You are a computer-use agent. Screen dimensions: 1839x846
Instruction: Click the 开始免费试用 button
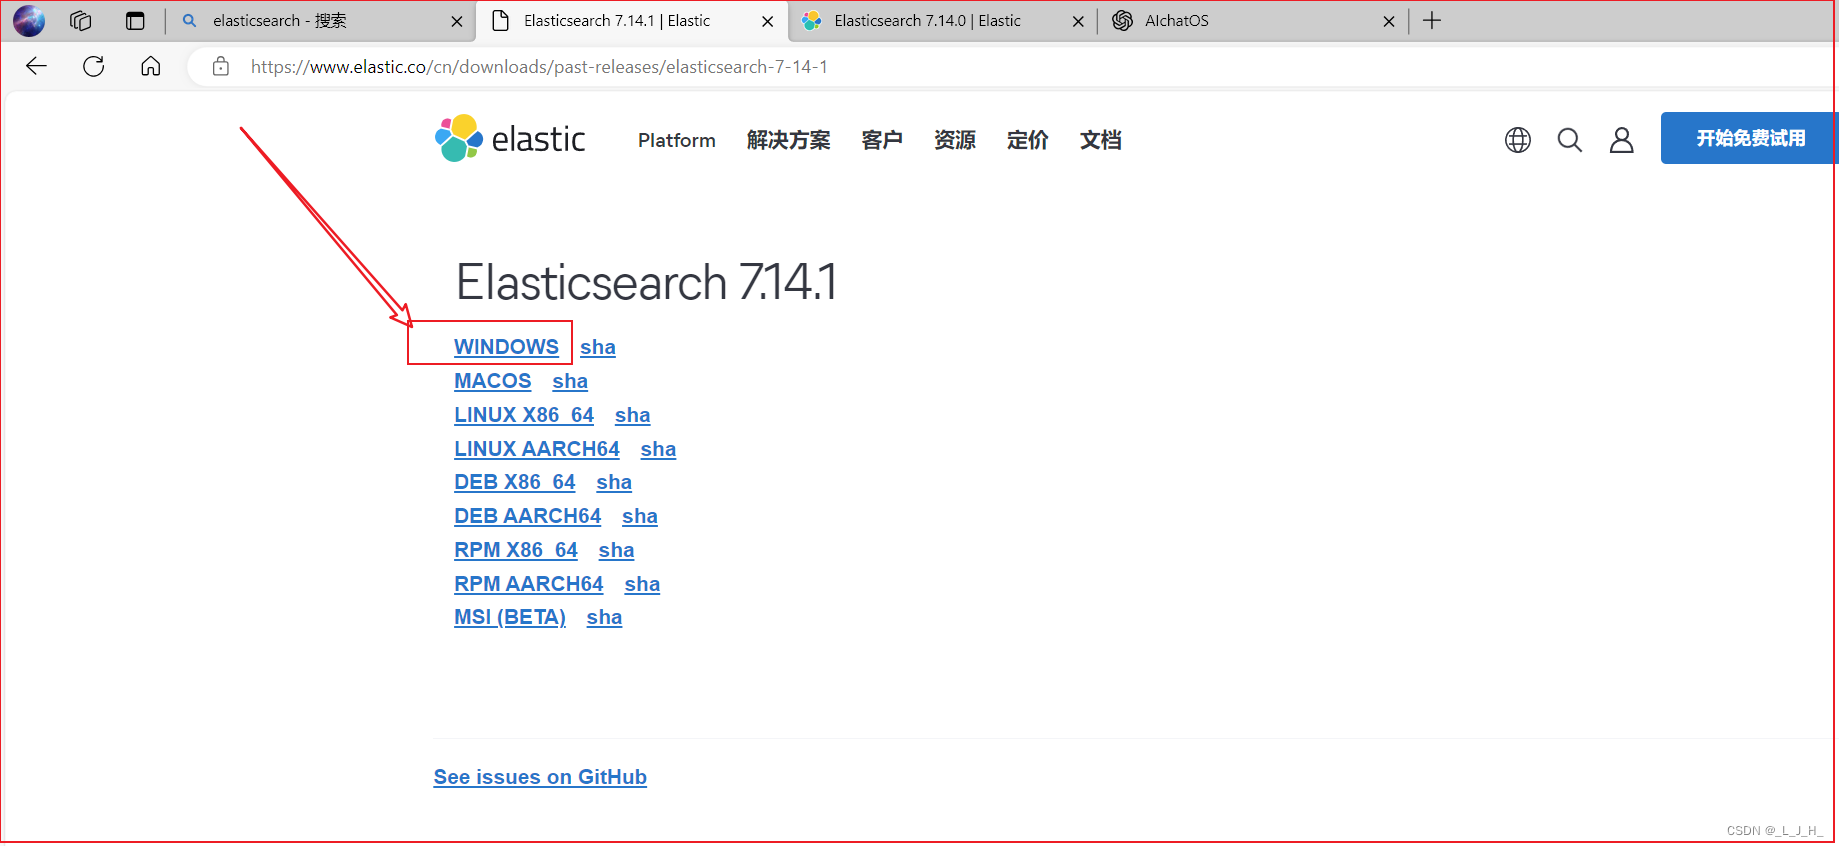pos(1749,138)
